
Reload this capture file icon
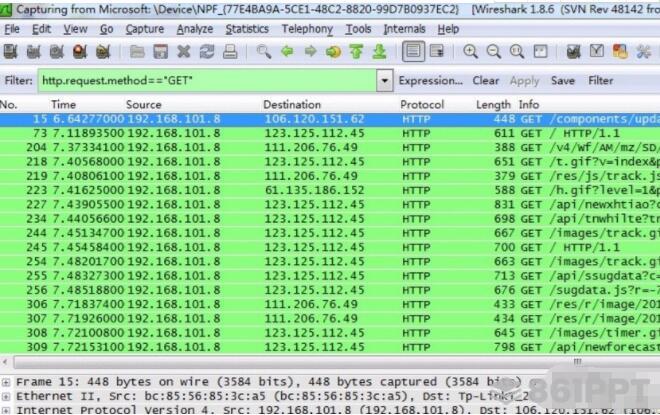pyautogui.click(x=207, y=52)
